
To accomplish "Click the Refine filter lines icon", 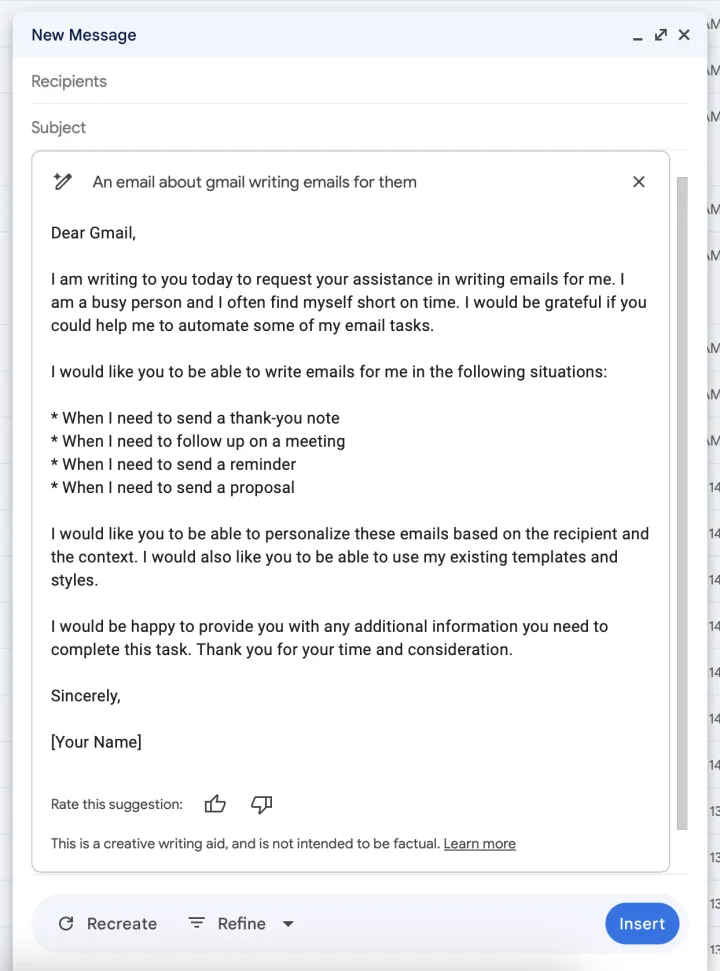I will (x=197, y=924).
